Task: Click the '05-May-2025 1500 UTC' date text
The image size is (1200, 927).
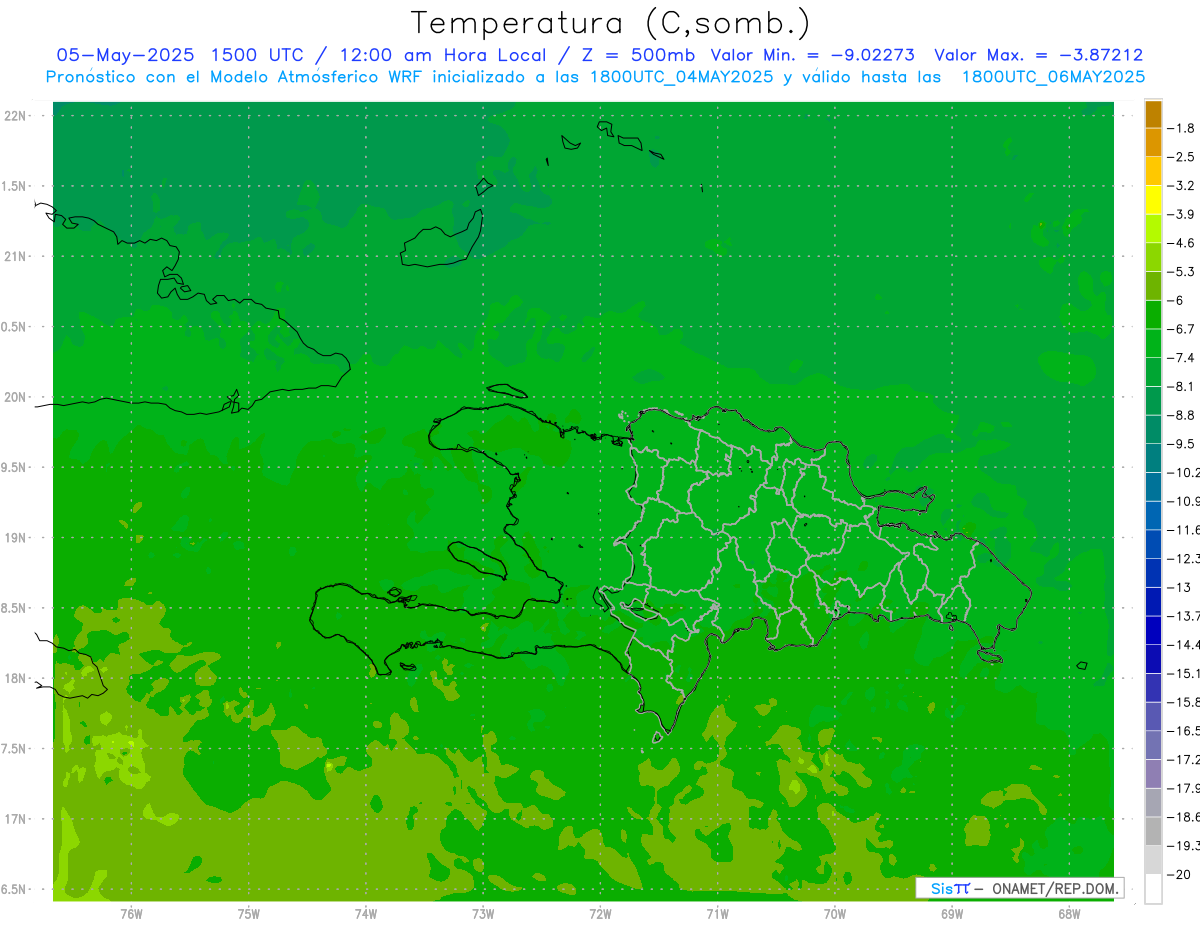Action: point(180,55)
